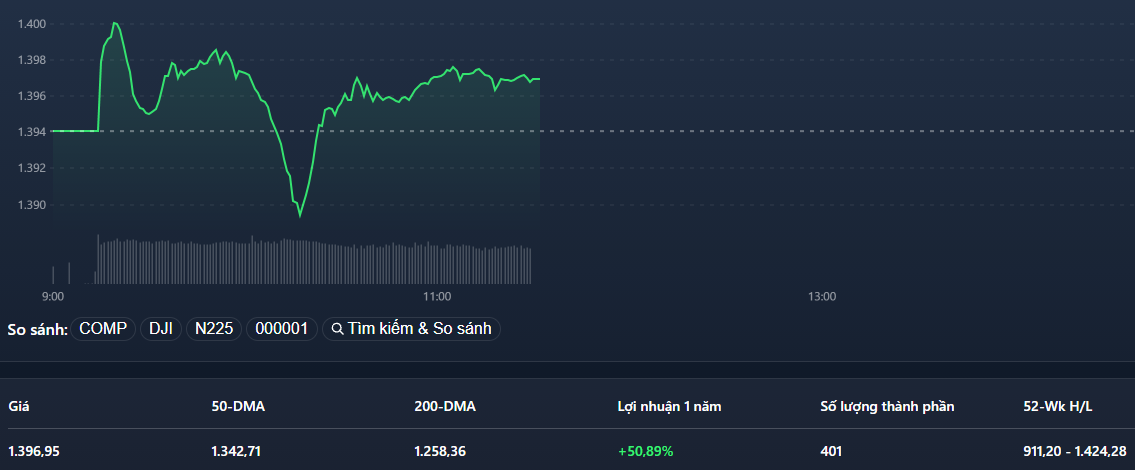Click the 13:00 time axis label

tap(821, 297)
